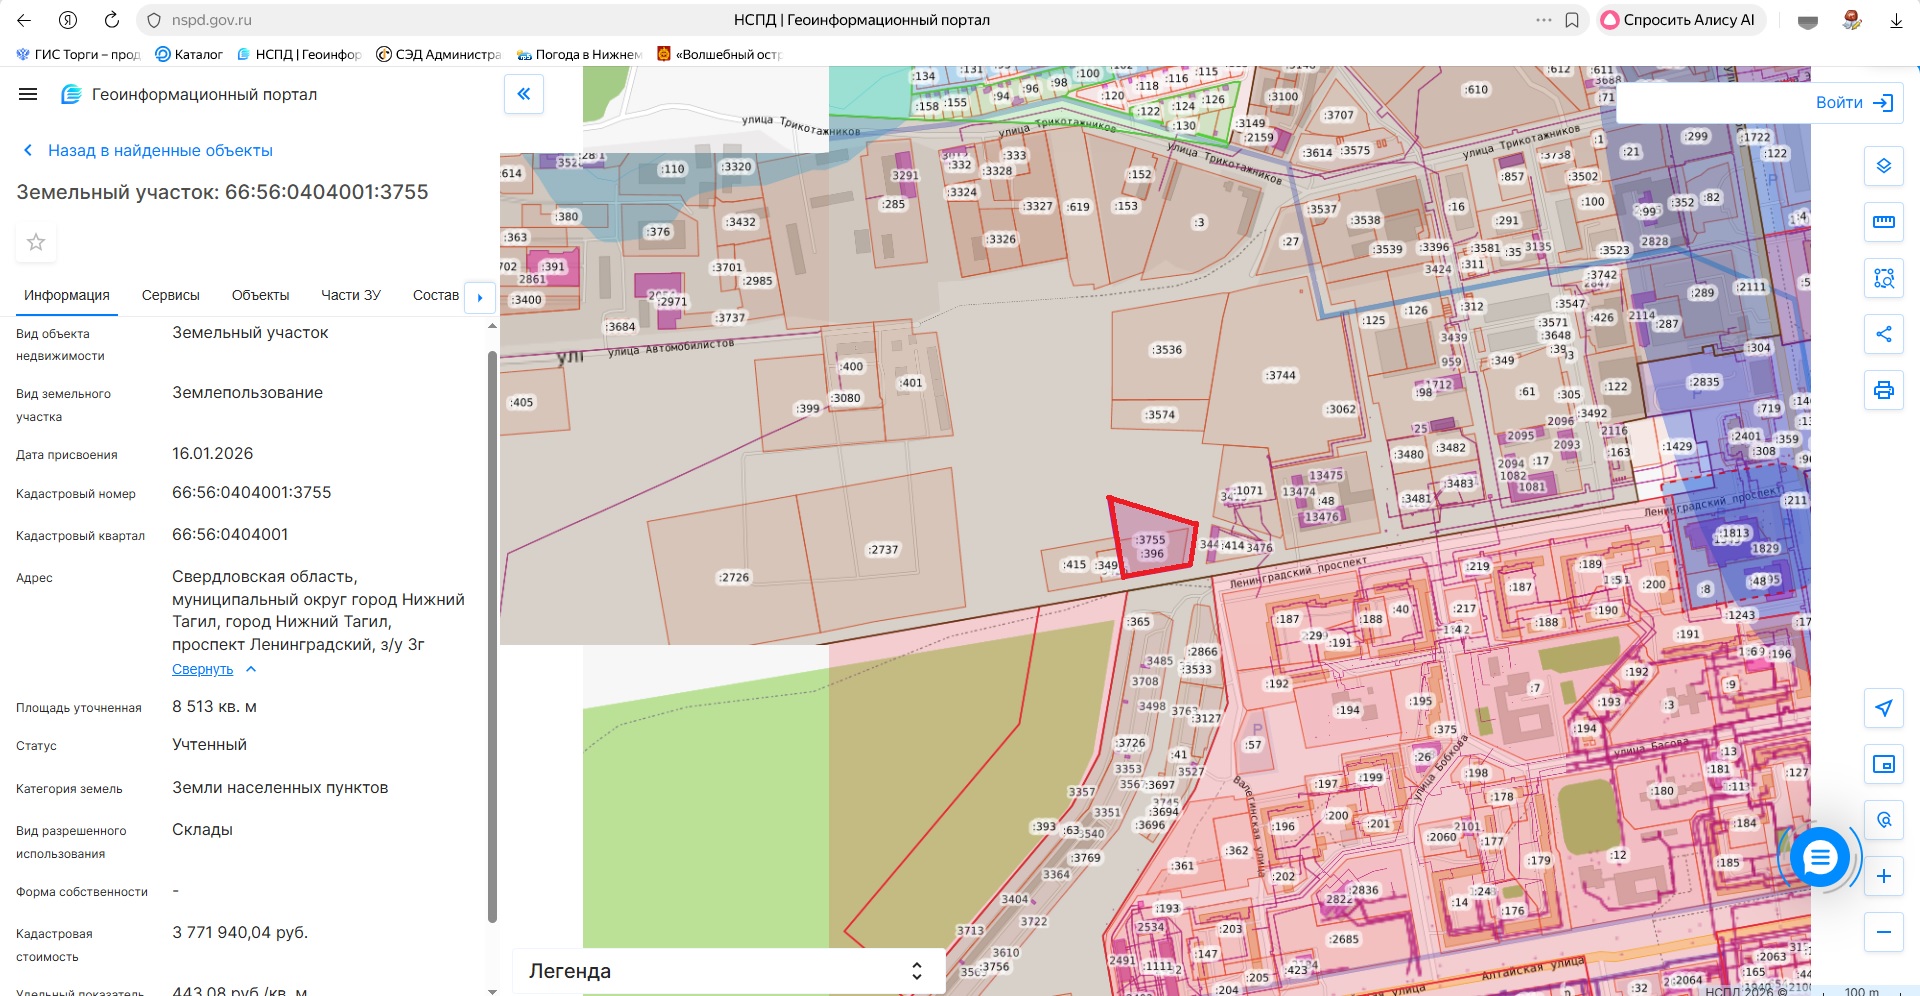Activate the search-by-area selection tool
The height and width of the screenshot is (996, 1920).
click(x=1883, y=278)
